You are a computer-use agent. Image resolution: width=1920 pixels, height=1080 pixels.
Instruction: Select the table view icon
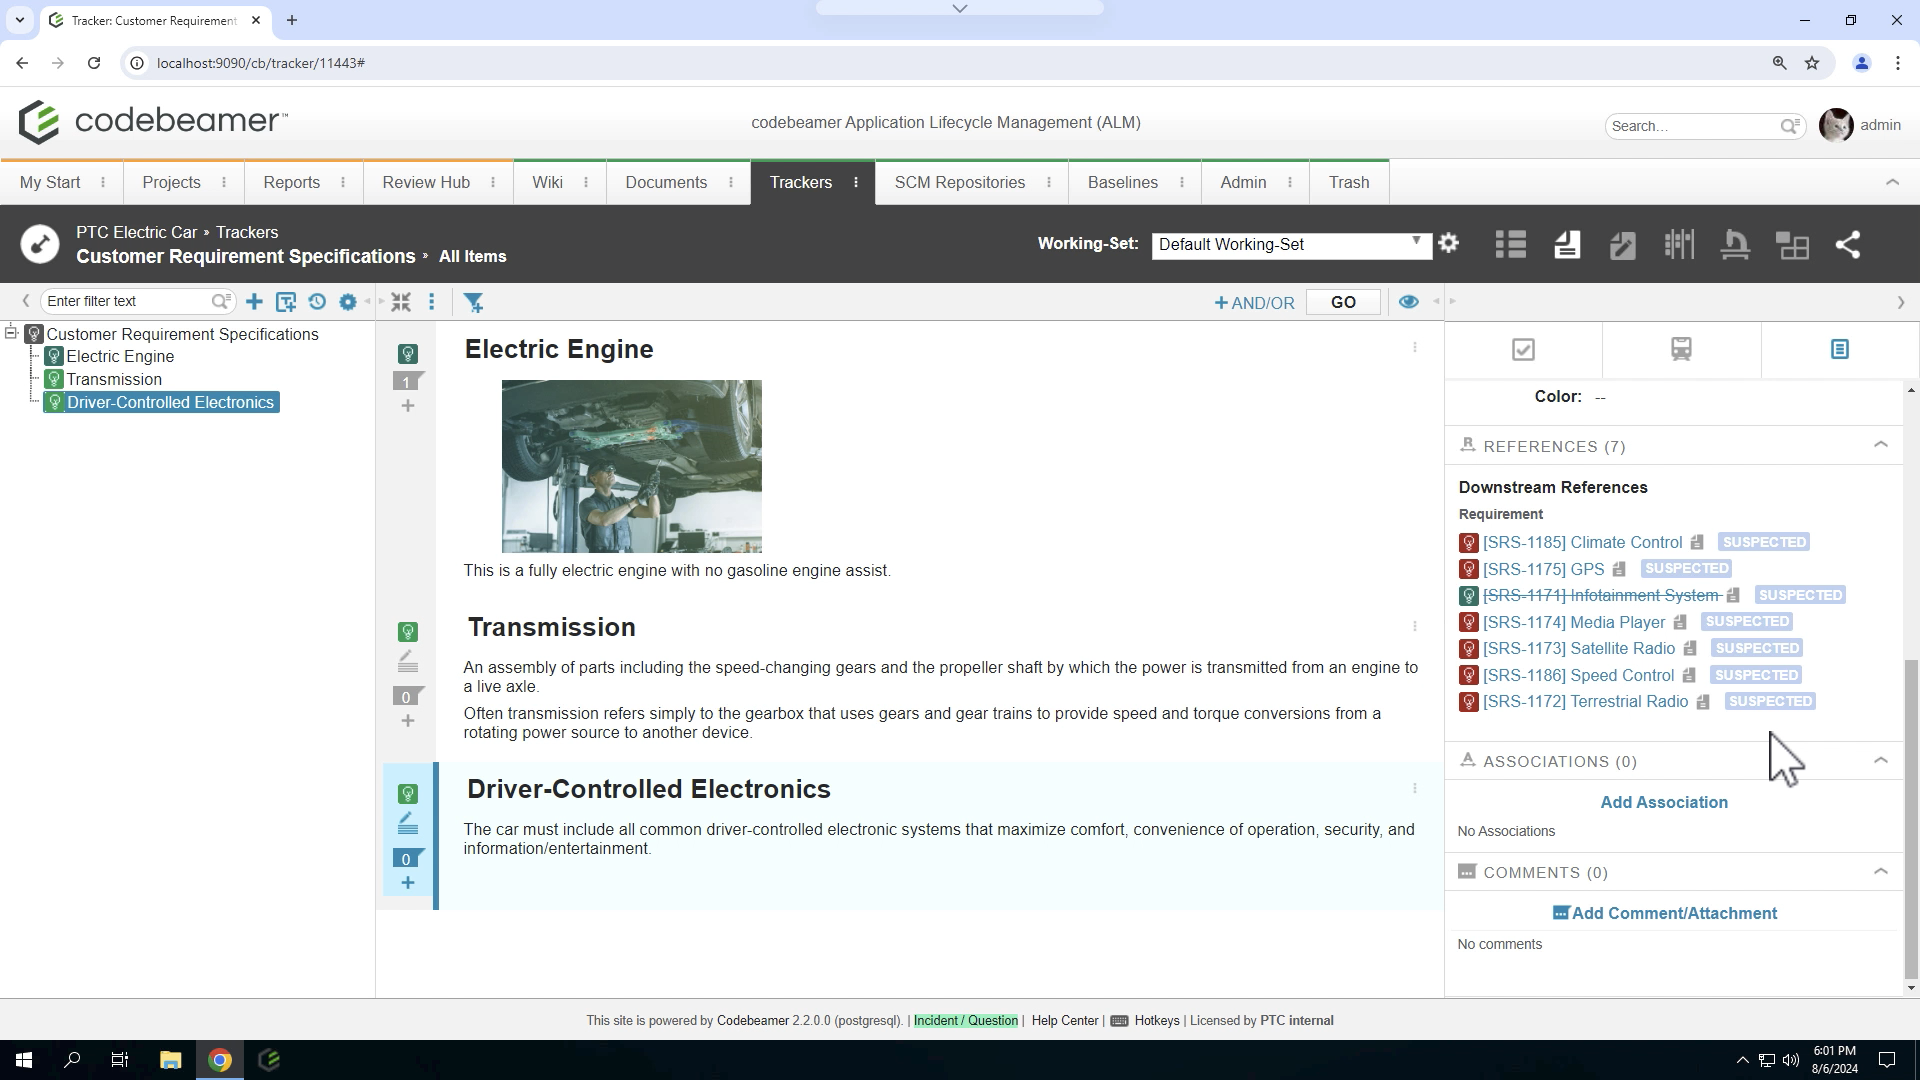click(x=1510, y=244)
